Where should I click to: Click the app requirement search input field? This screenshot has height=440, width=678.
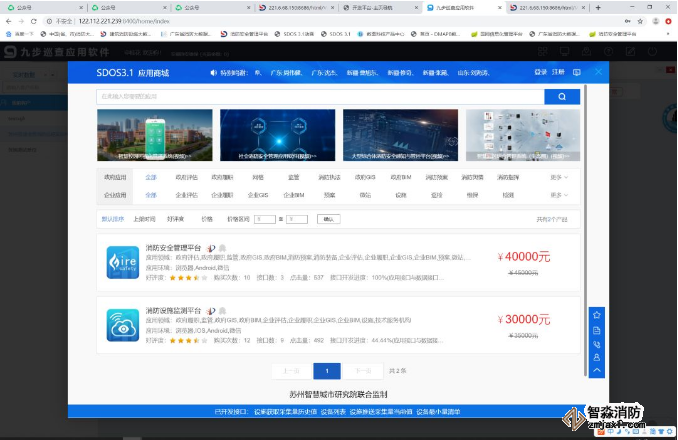(x=320, y=97)
